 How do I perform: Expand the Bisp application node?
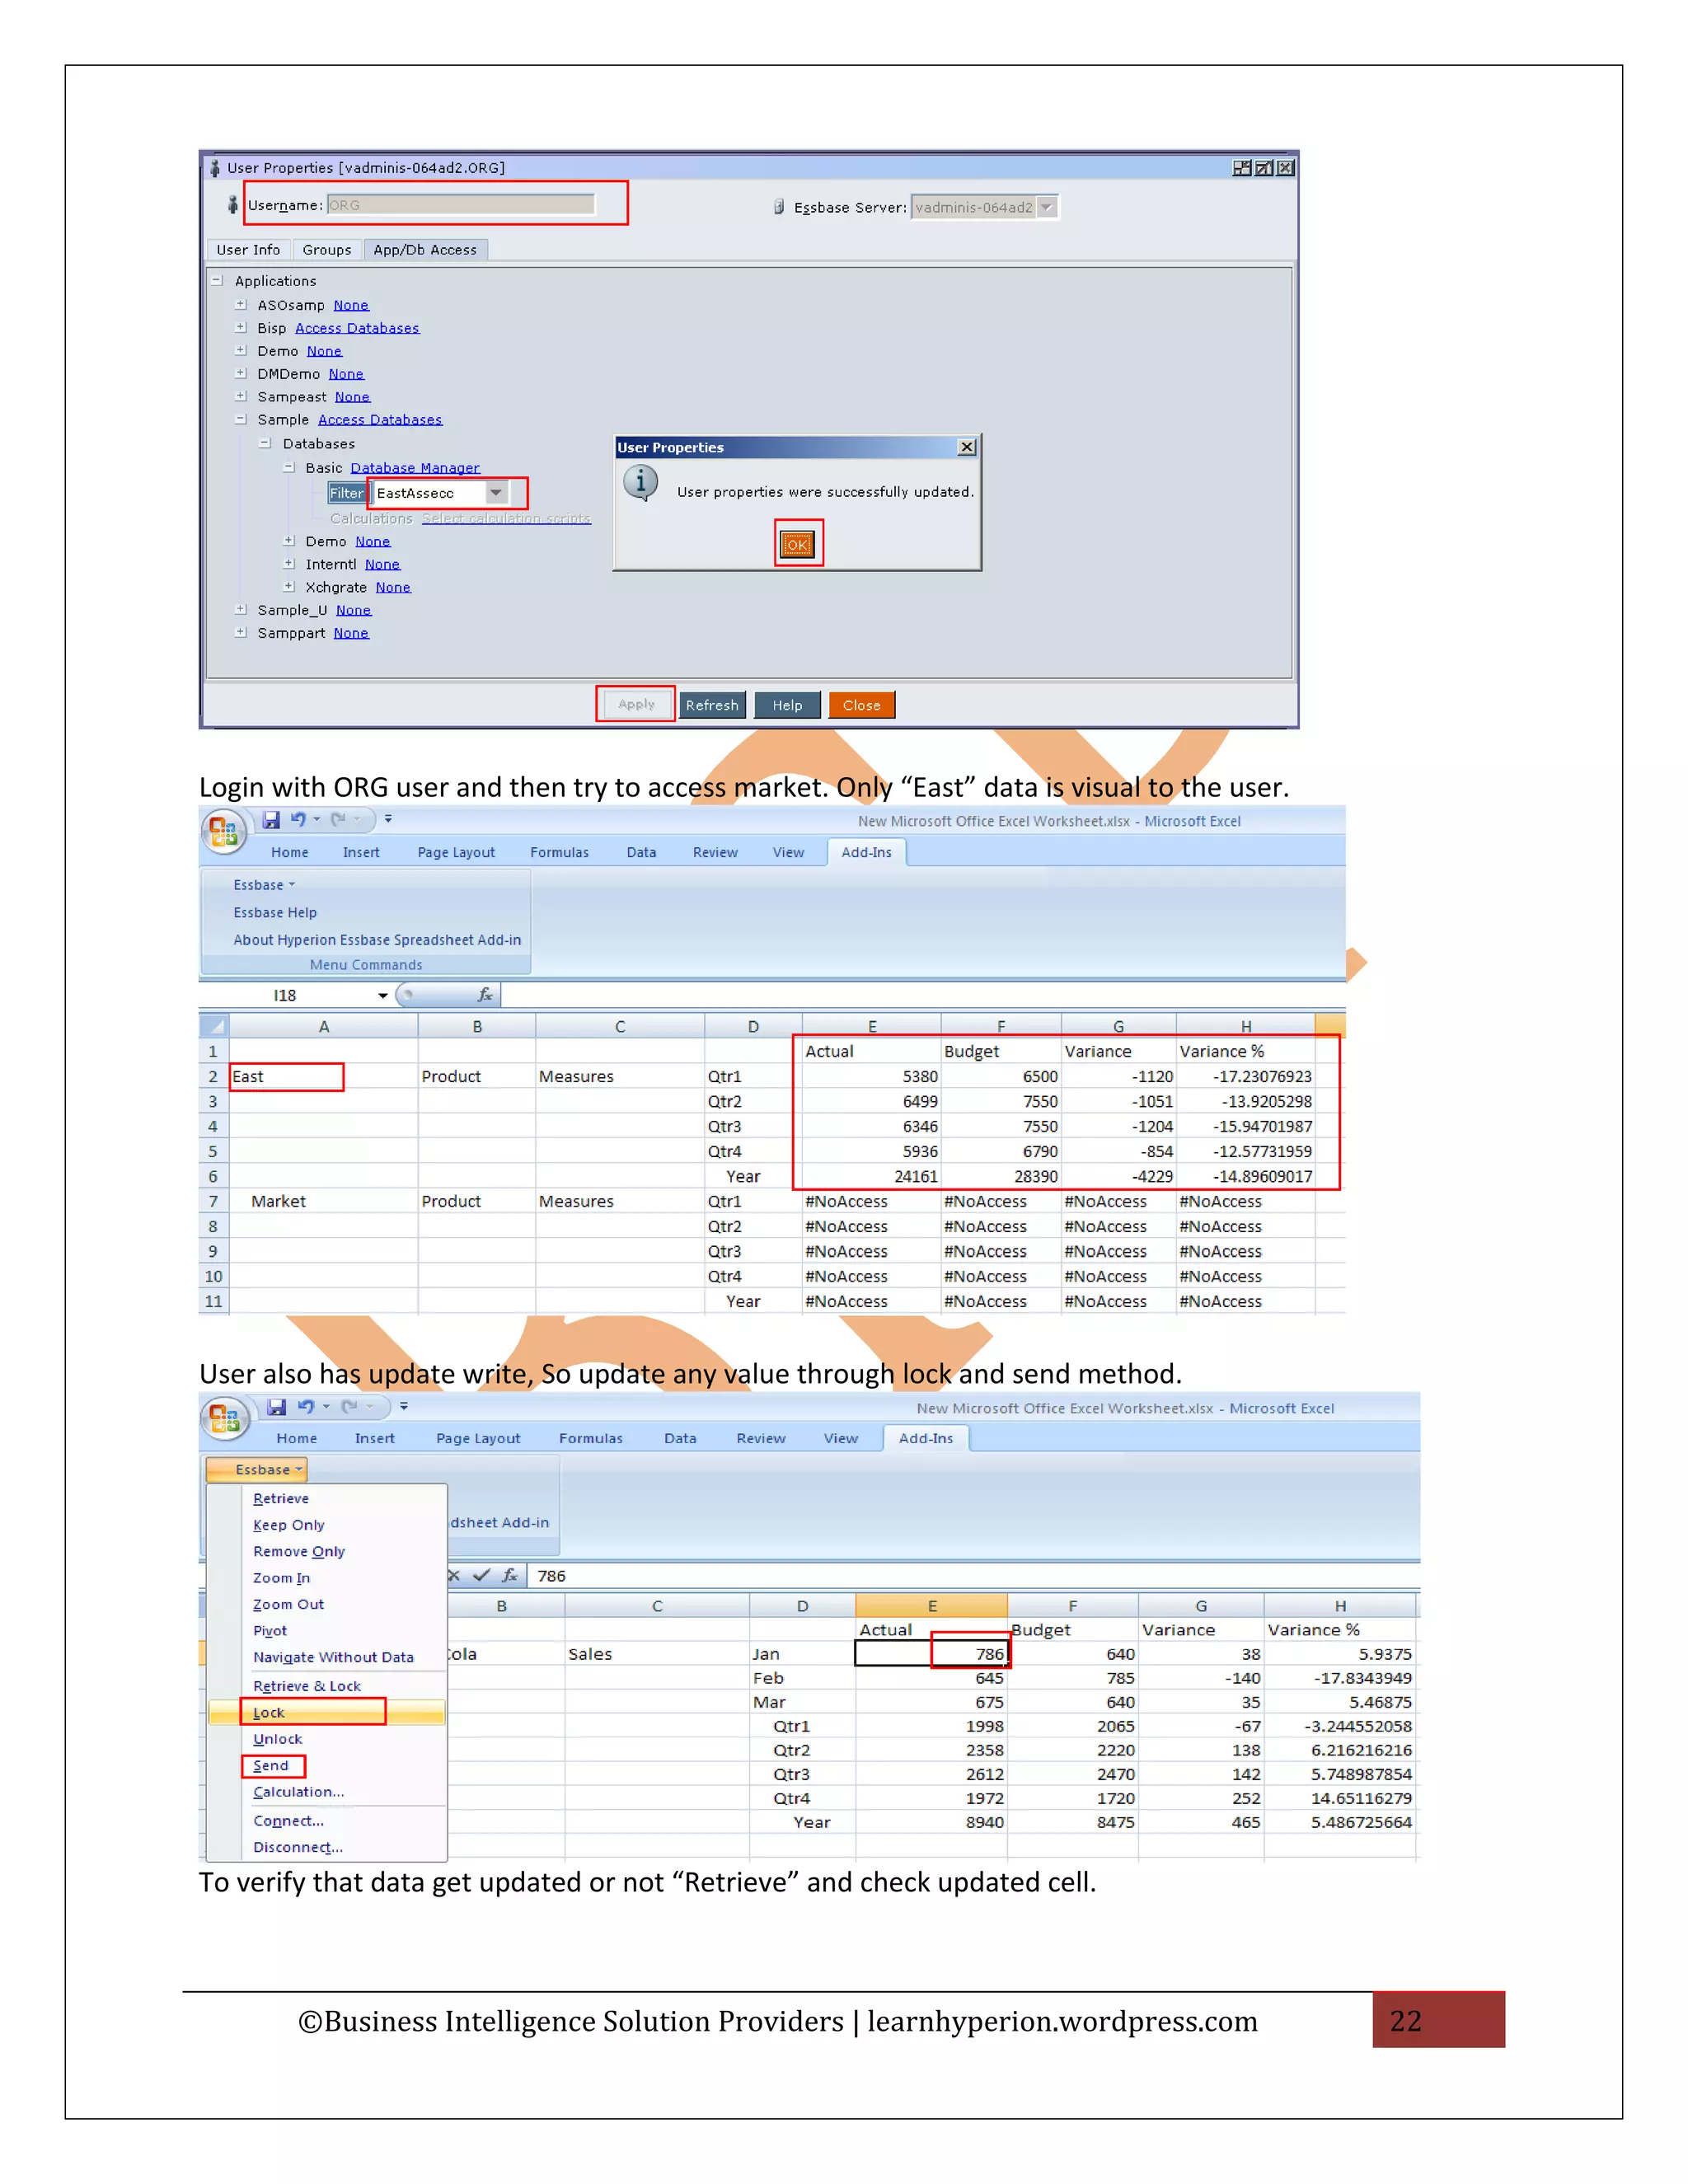(240, 327)
